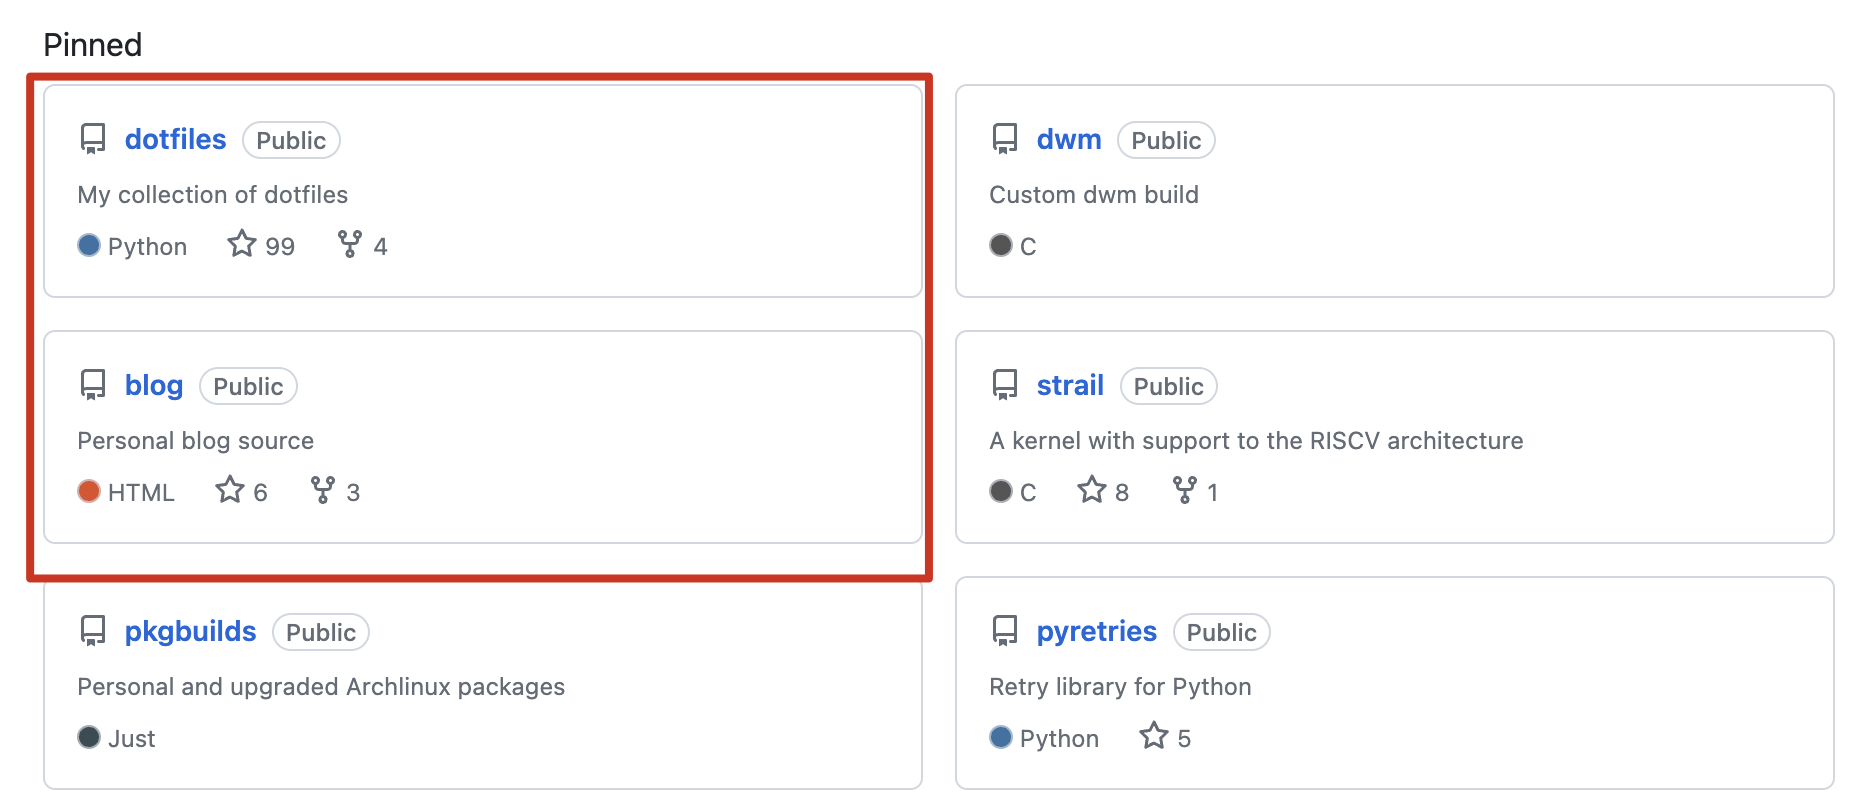Image resolution: width=1866 pixels, height=806 pixels.
Task: Click the star icon on pyretries
Action: coord(1154,737)
